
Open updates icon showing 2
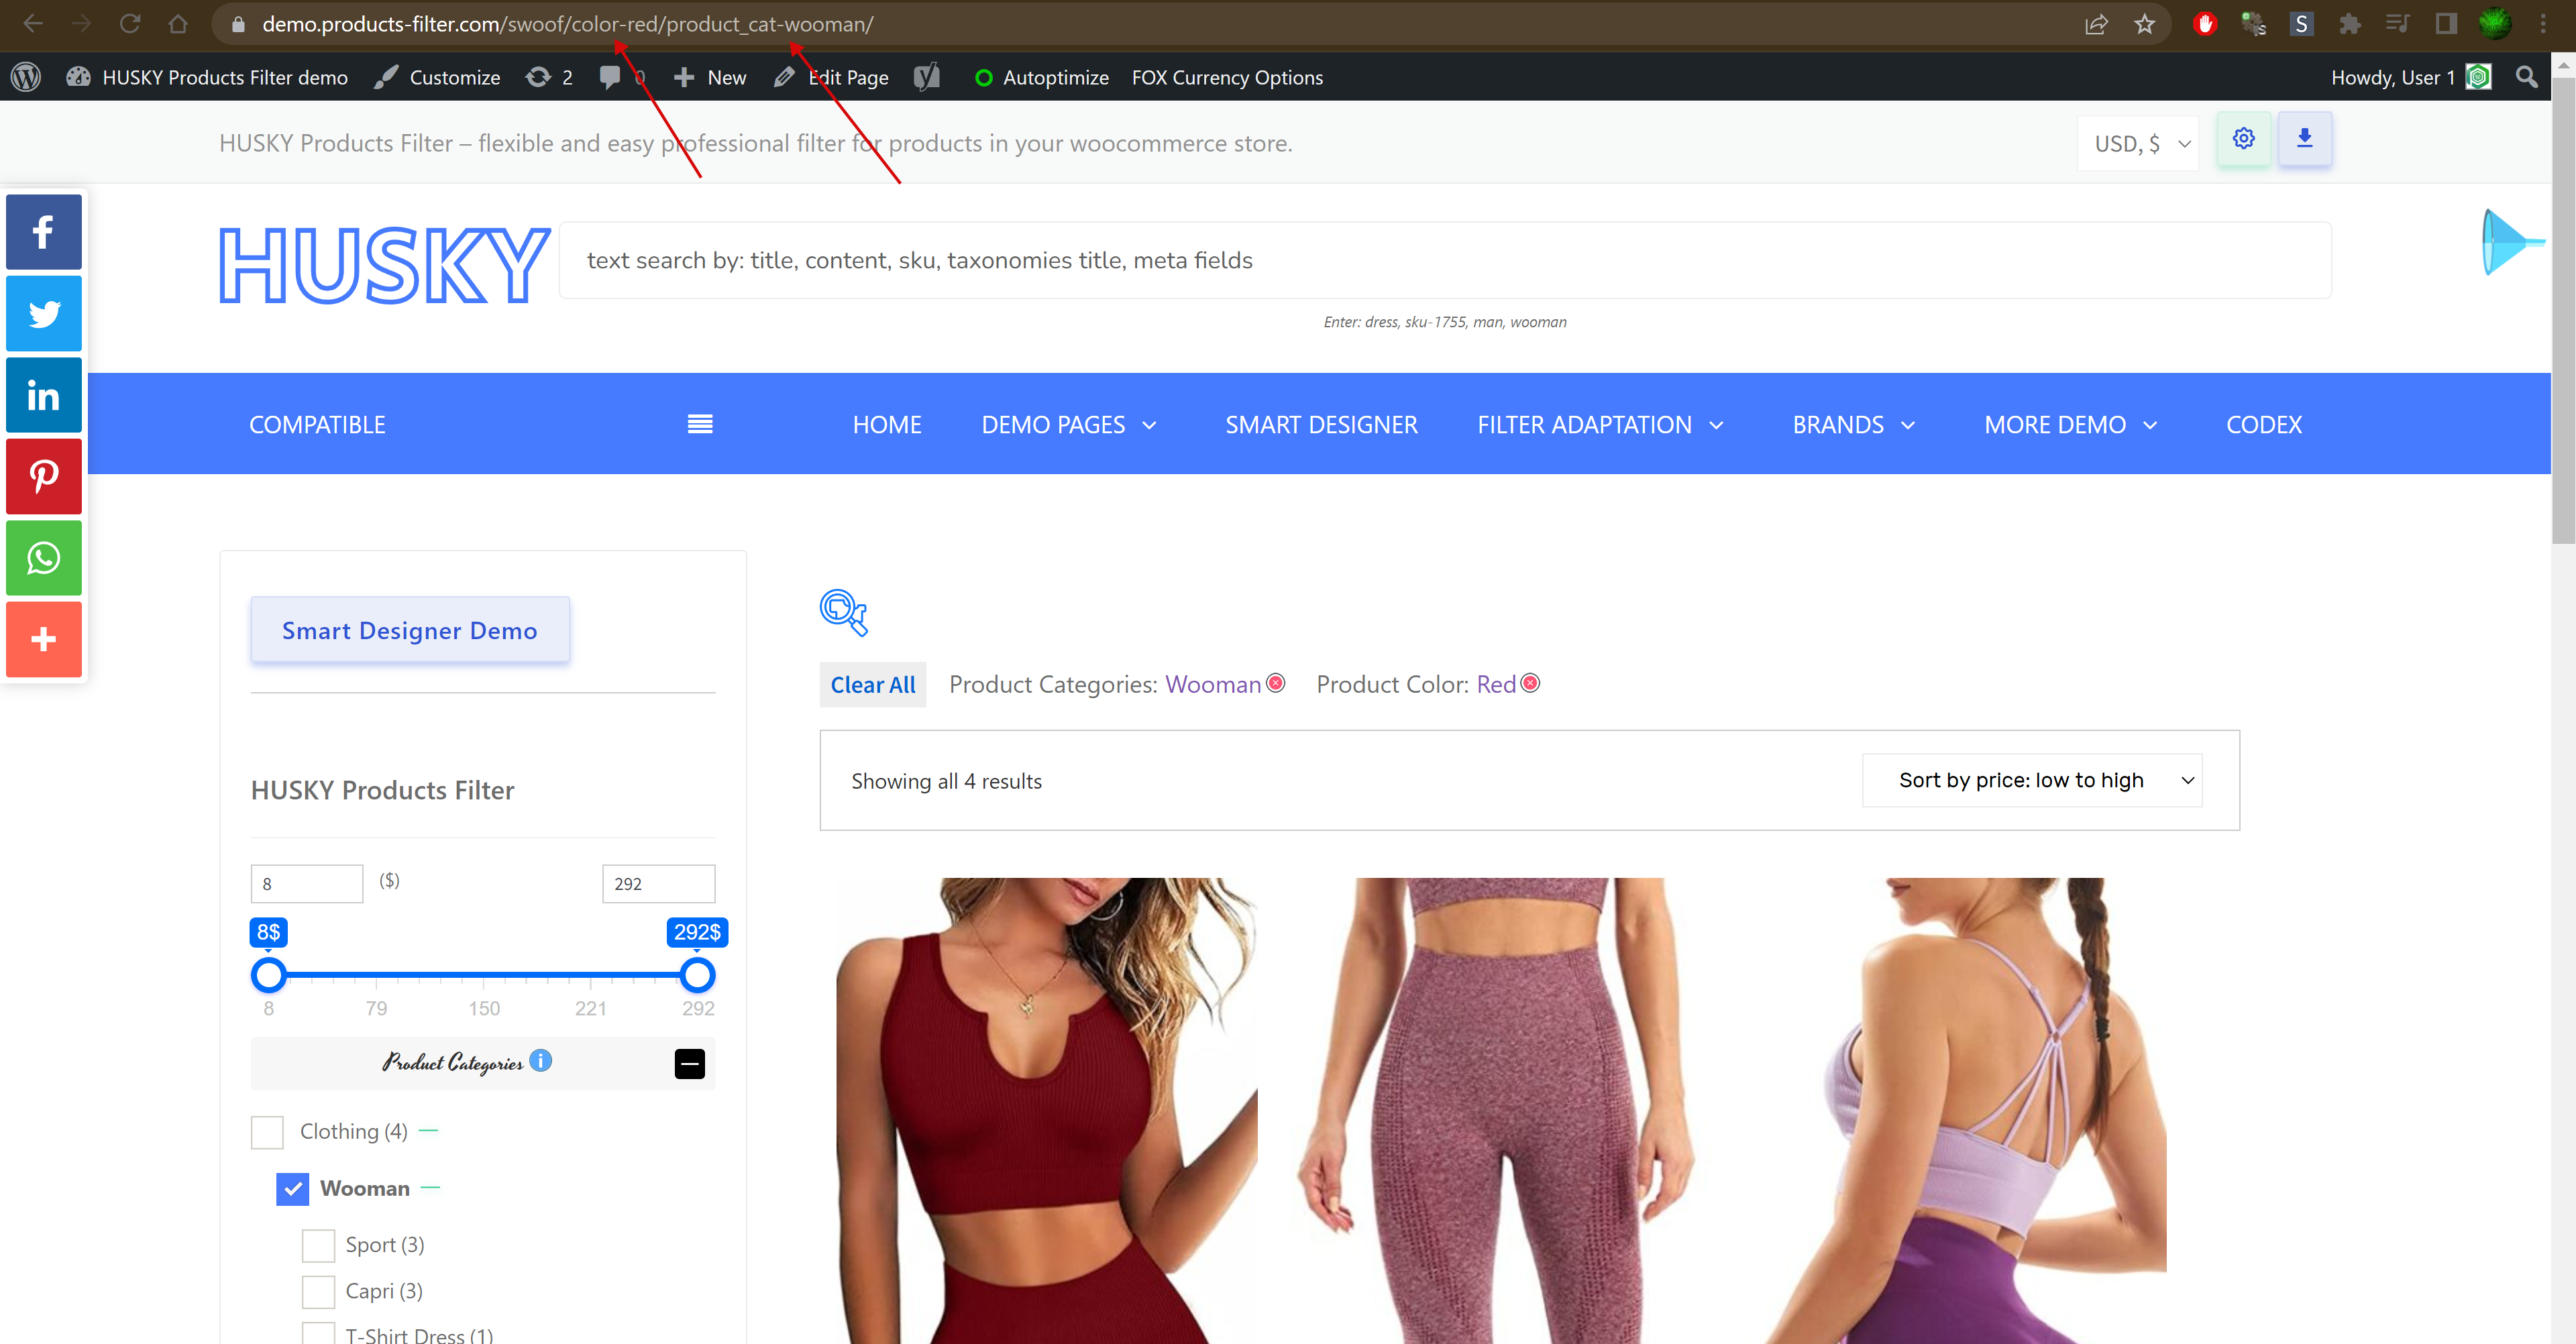[549, 77]
